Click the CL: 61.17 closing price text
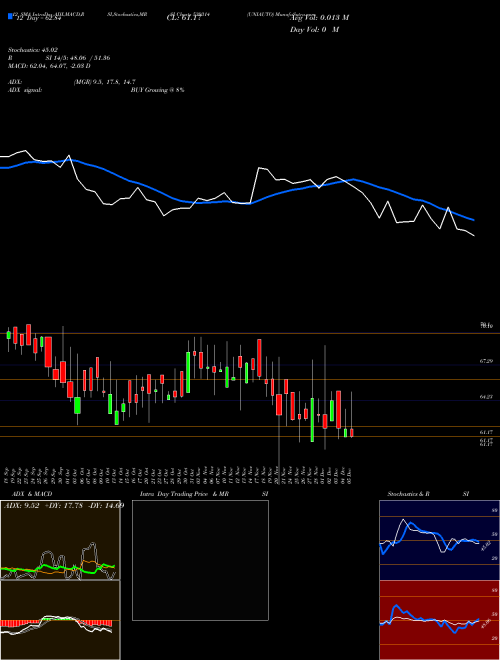Viewport: 500px width, 660px height. [185, 18]
